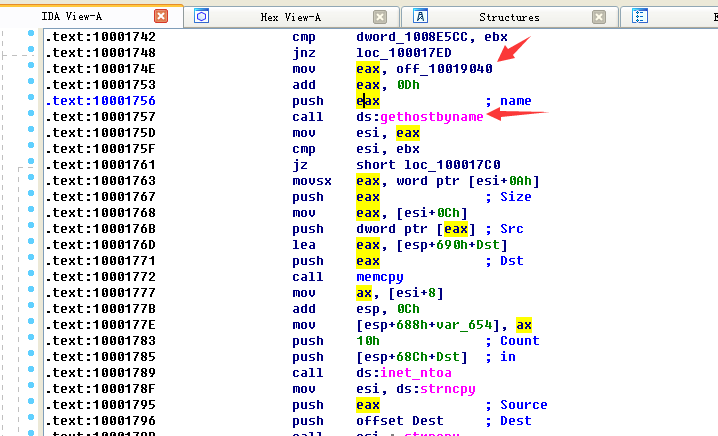
Task: Close the IDA View-A tab
Action: [161, 16]
